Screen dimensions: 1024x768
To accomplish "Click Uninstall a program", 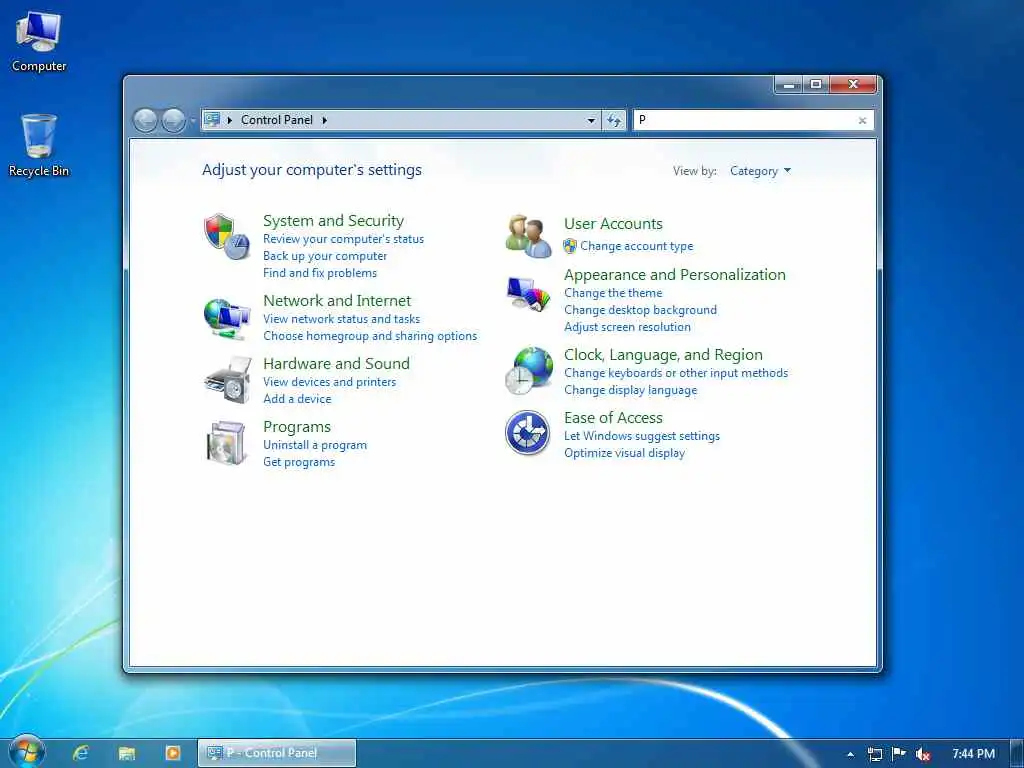I will (x=315, y=445).
